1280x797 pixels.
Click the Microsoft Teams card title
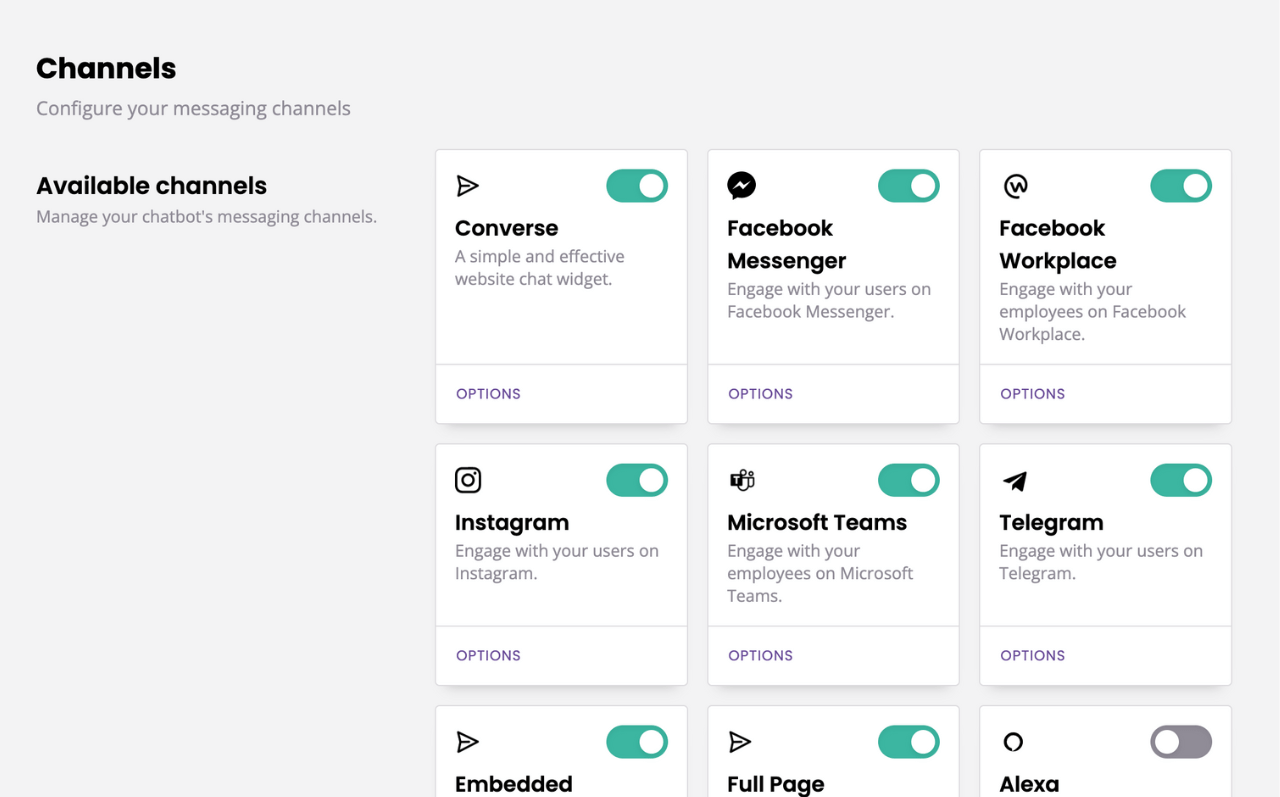coord(817,522)
